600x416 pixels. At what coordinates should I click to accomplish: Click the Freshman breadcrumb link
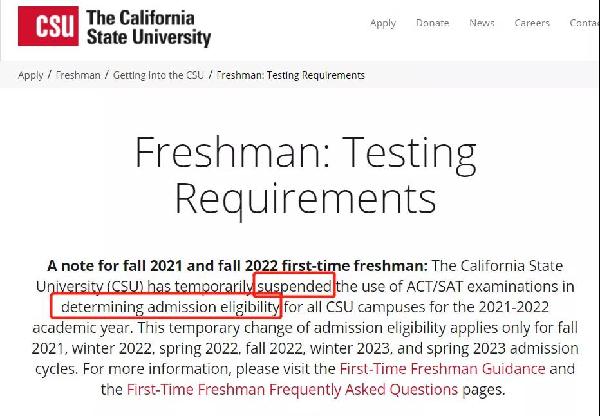click(x=78, y=75)
